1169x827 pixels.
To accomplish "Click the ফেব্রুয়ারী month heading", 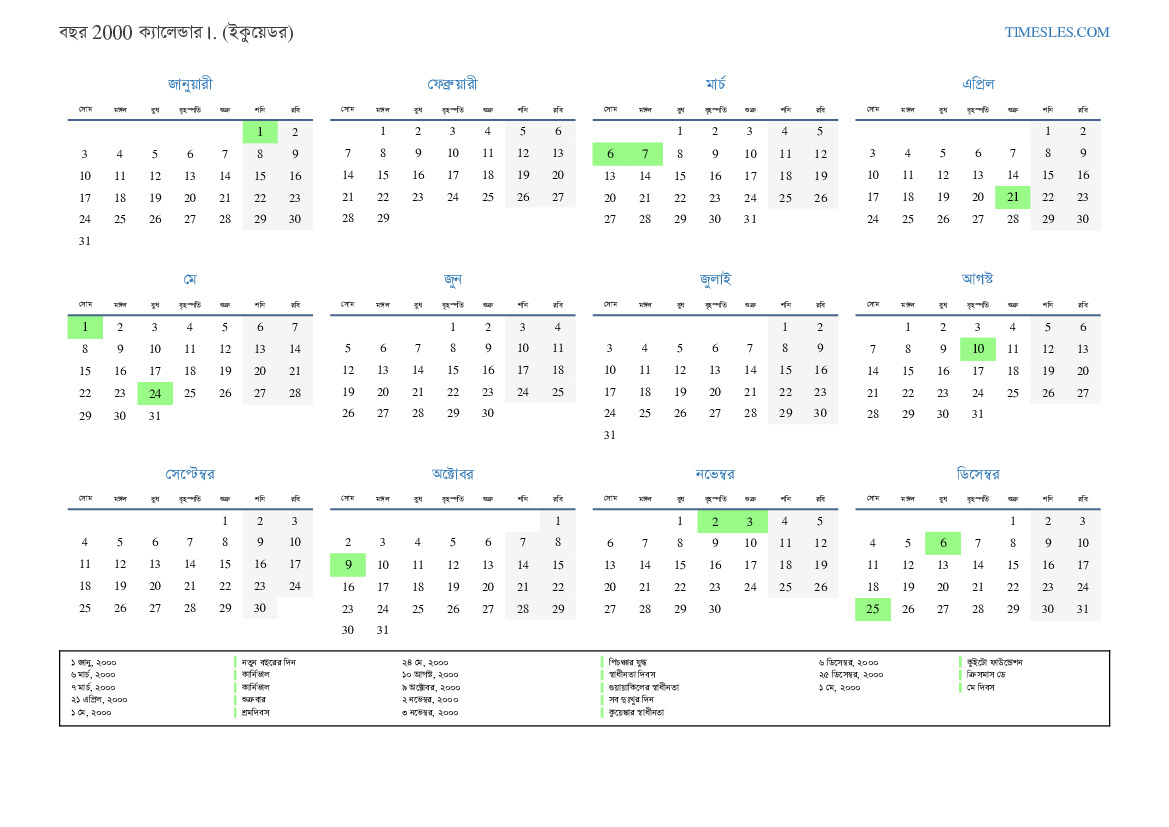I will tap(452, 84).
